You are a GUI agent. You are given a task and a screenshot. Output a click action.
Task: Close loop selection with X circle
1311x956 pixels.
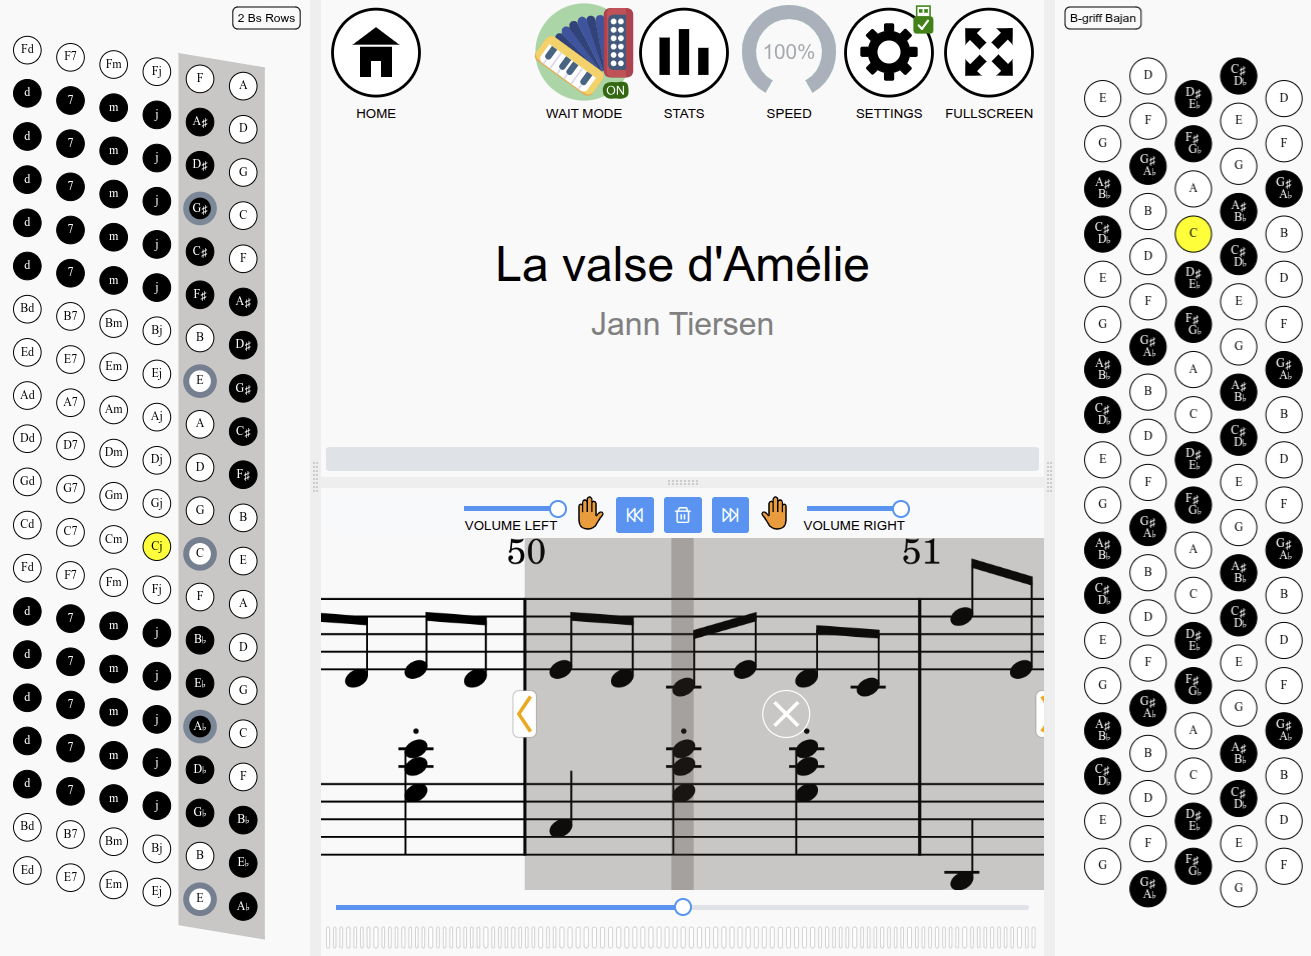click(786, 714)
